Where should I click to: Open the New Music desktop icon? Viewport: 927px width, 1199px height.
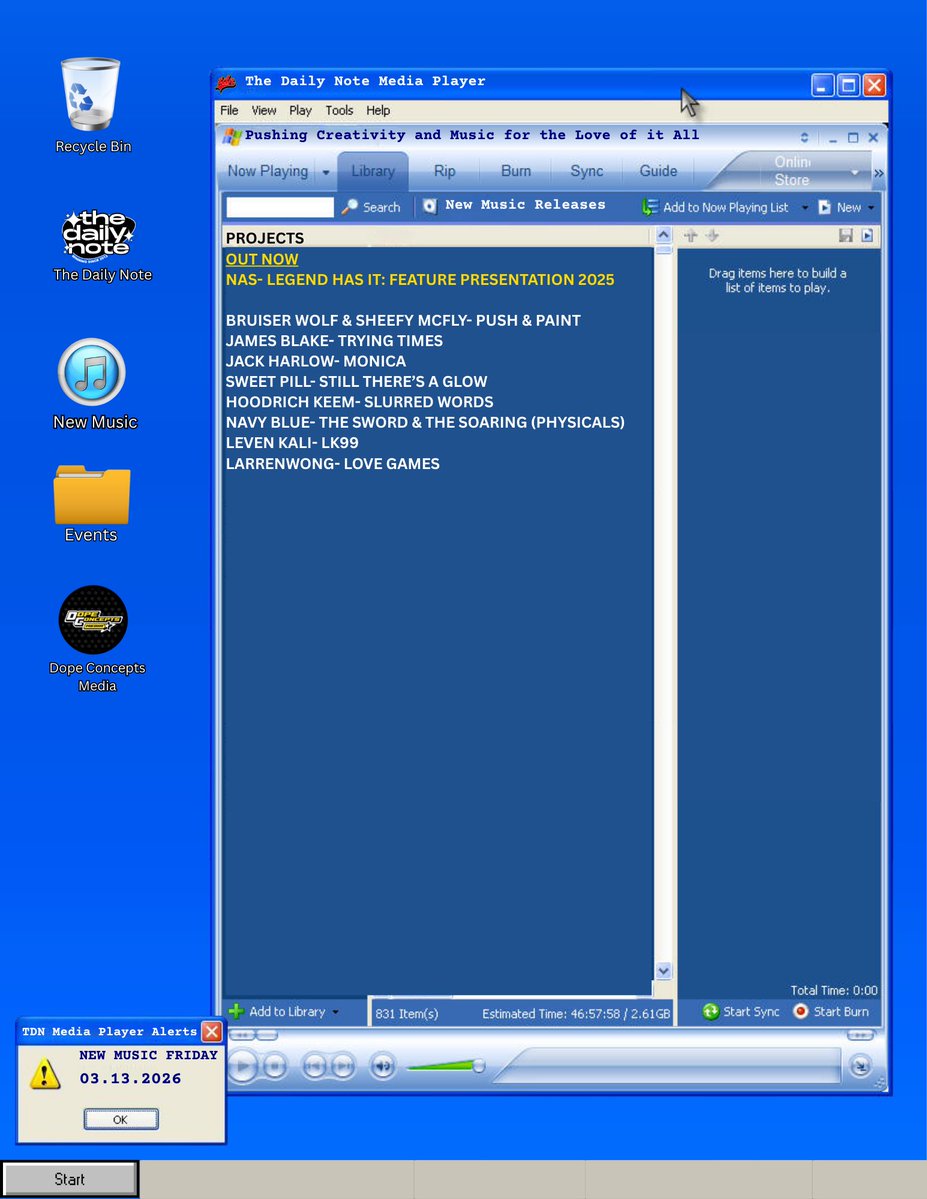[x=92, y=372]
